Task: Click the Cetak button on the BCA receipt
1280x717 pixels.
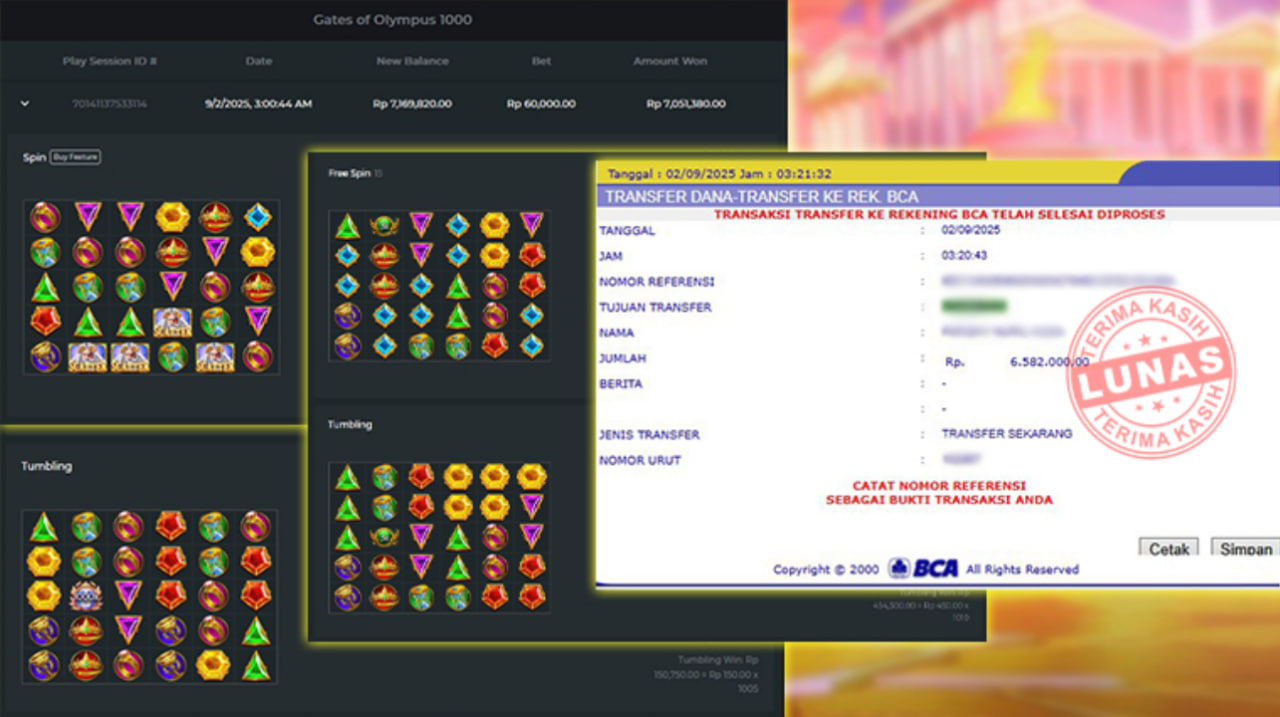Action: click(1168, 549)
